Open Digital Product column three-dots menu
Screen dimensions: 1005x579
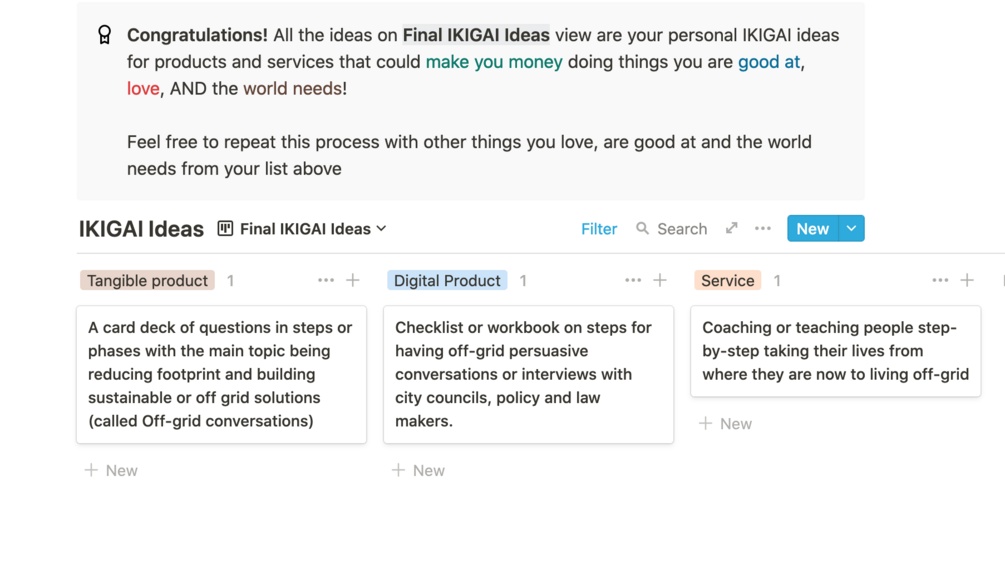click(x=633, y=281)
